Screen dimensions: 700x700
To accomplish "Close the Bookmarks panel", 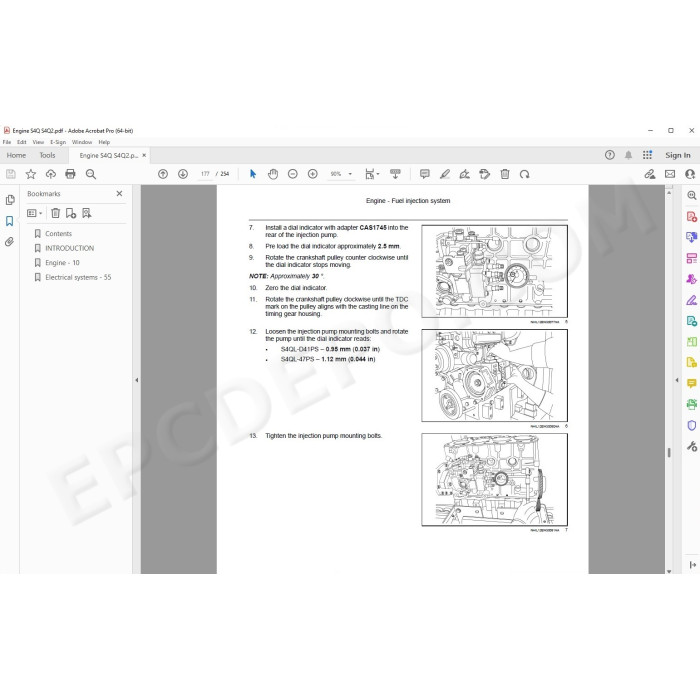I will (119, 194).
